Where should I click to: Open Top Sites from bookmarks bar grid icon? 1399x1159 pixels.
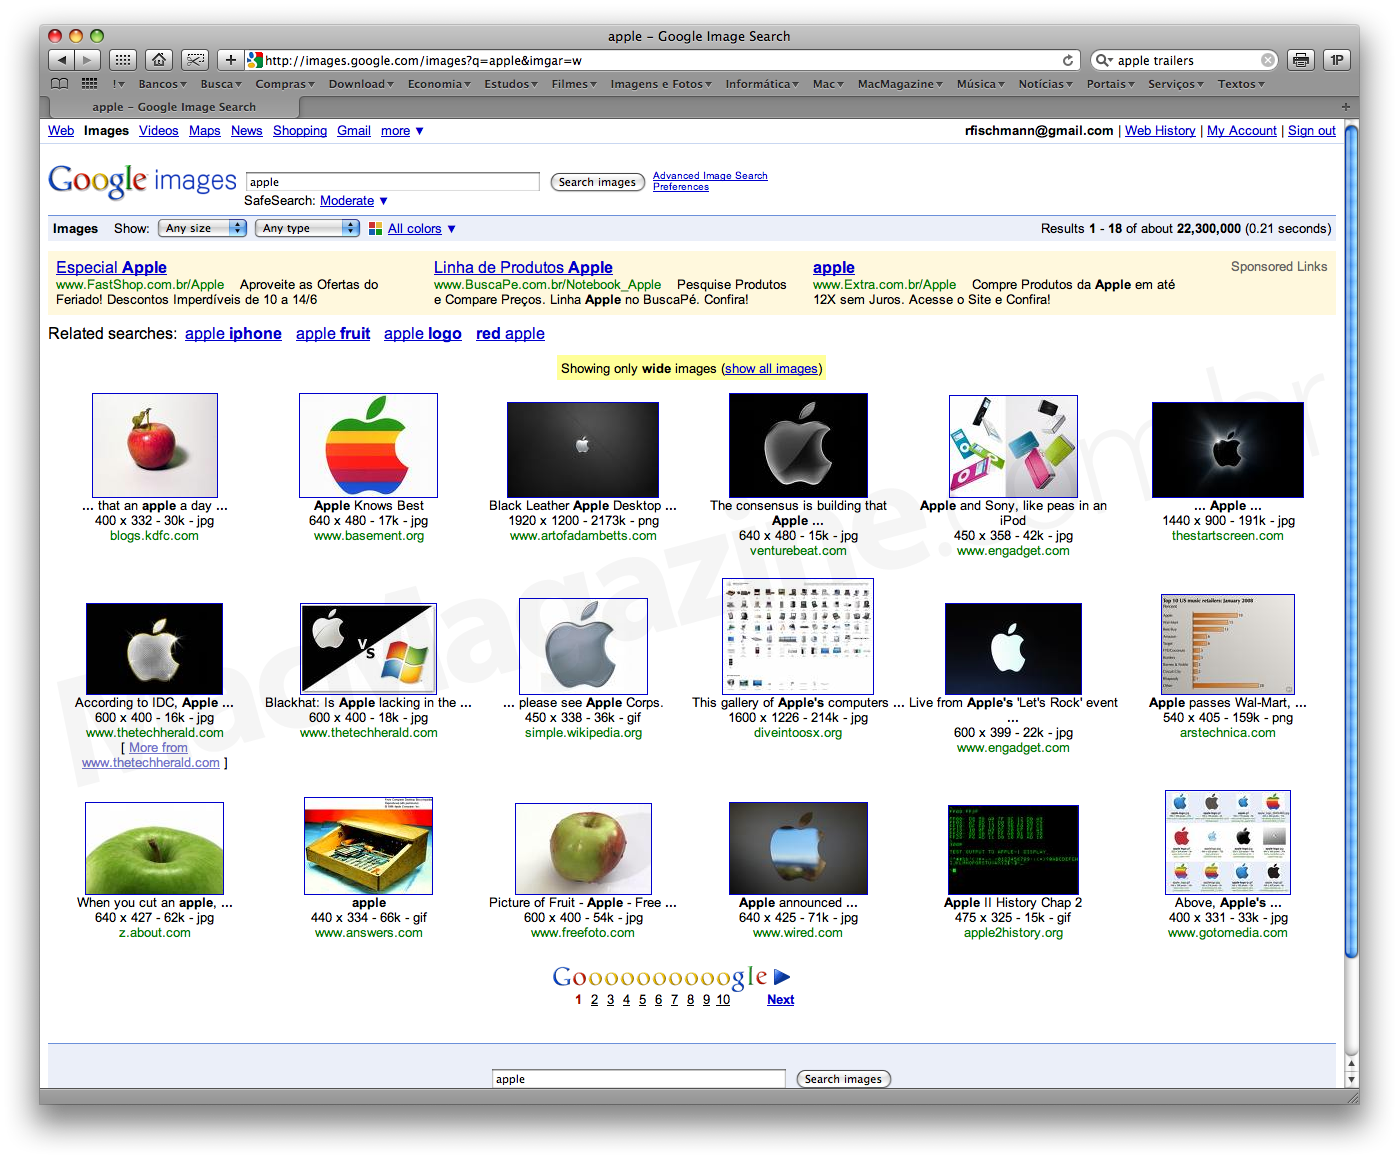(x=89, y=84)
